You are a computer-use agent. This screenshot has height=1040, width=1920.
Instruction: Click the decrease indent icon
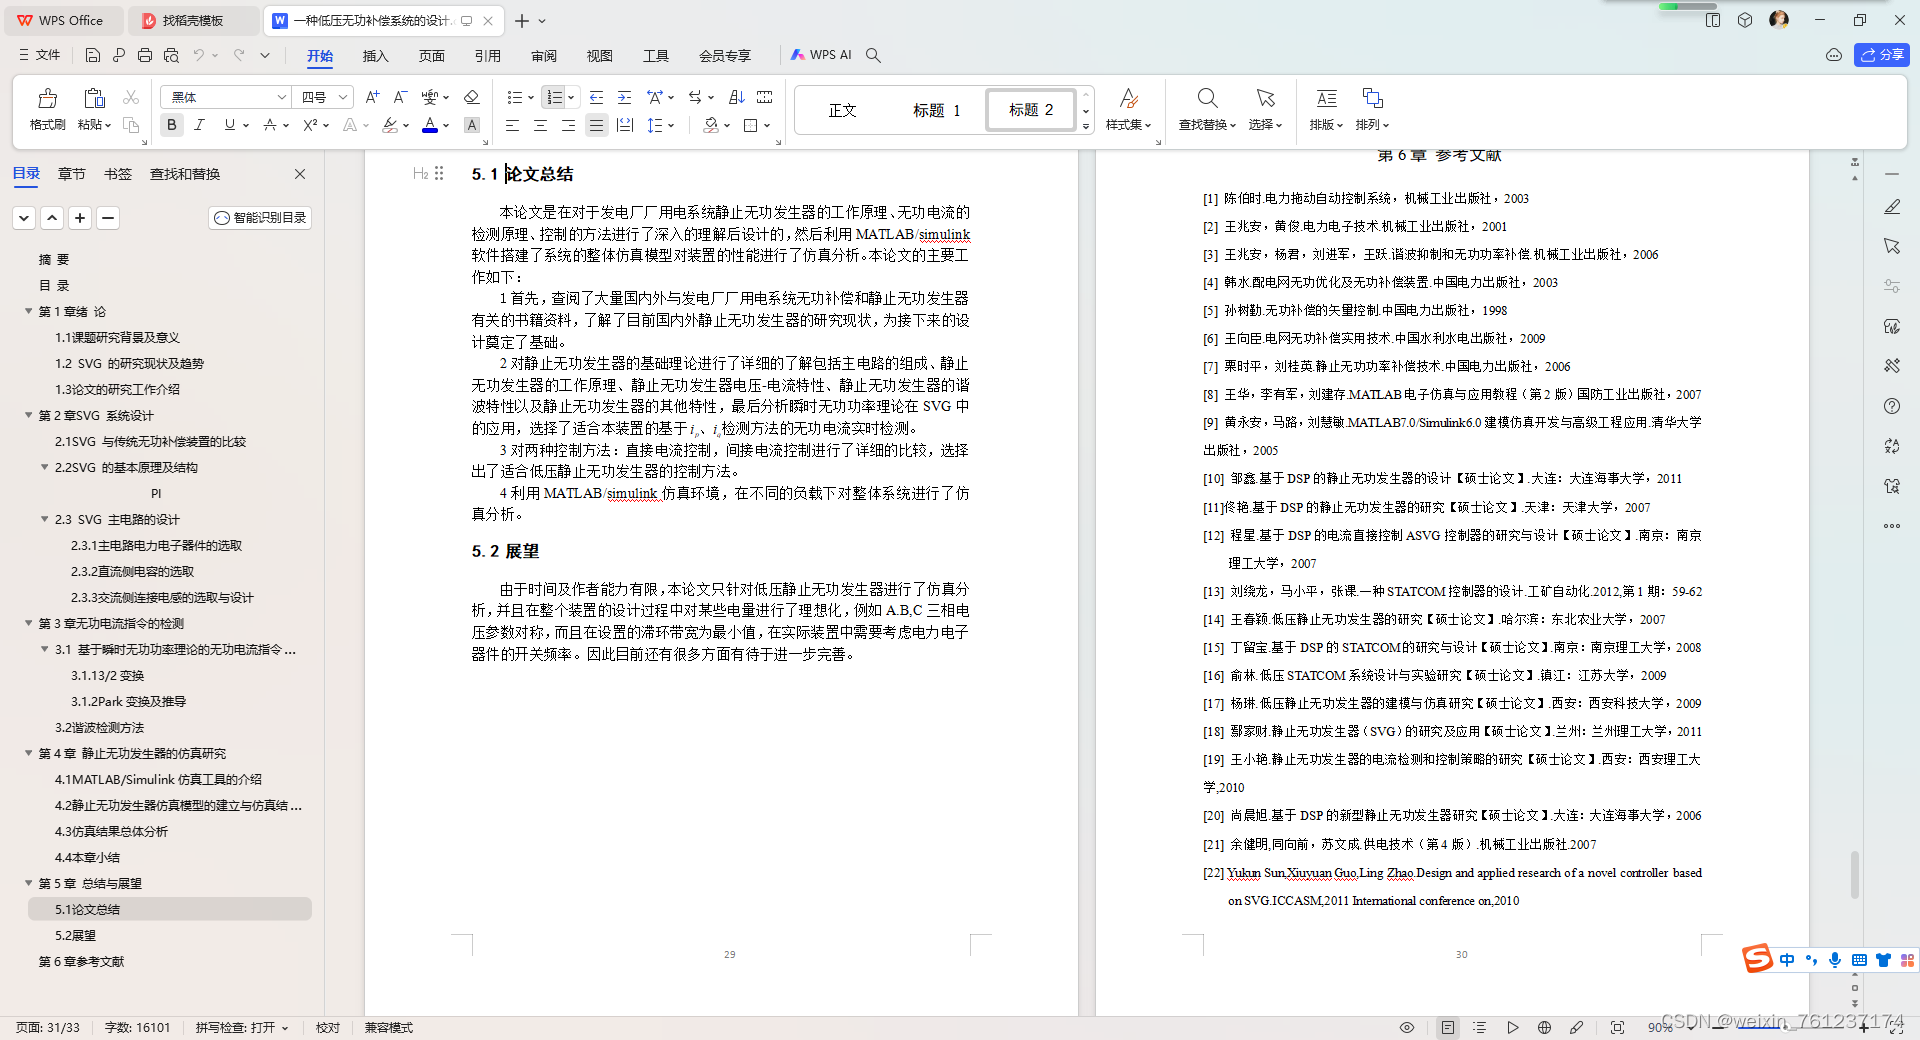click(x=597, y=97)
